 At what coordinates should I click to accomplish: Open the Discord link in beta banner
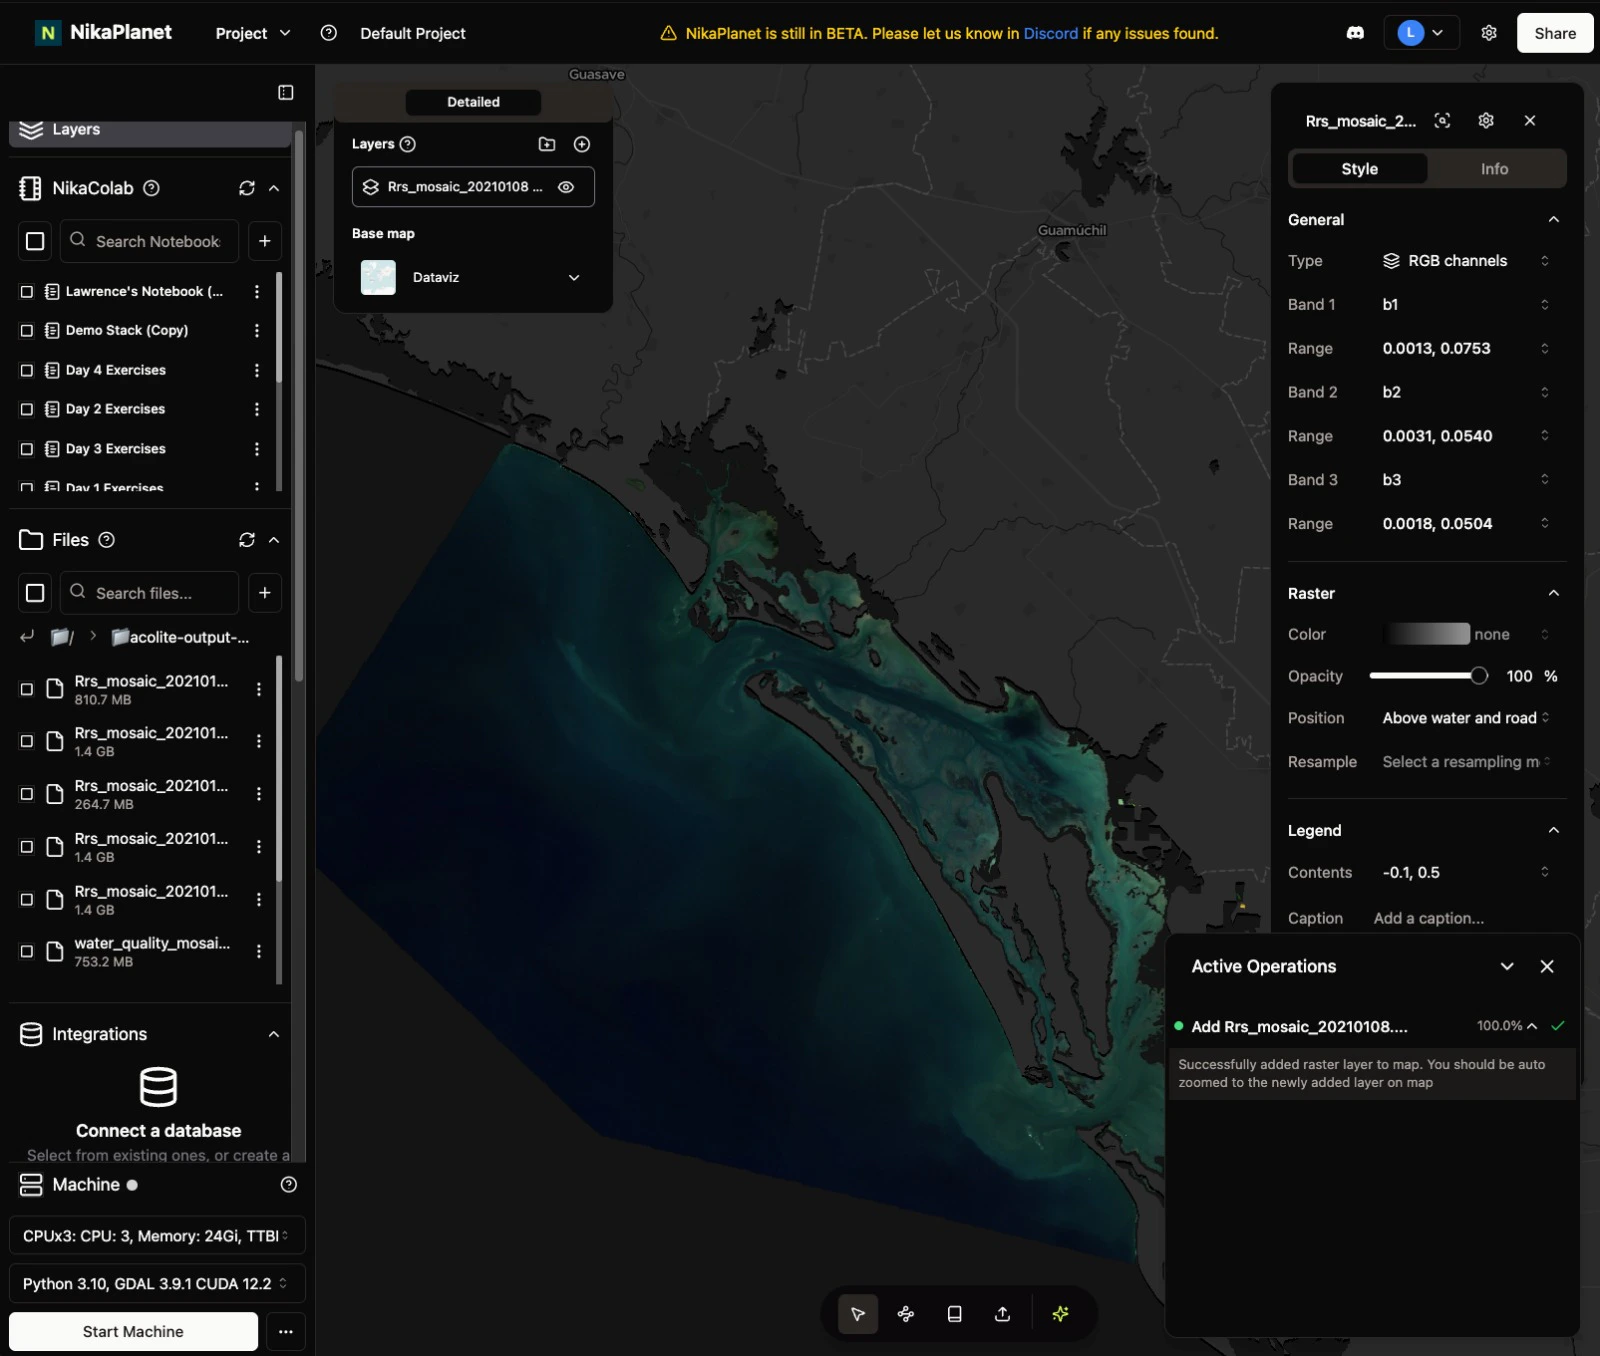[x=1050, y=33]
